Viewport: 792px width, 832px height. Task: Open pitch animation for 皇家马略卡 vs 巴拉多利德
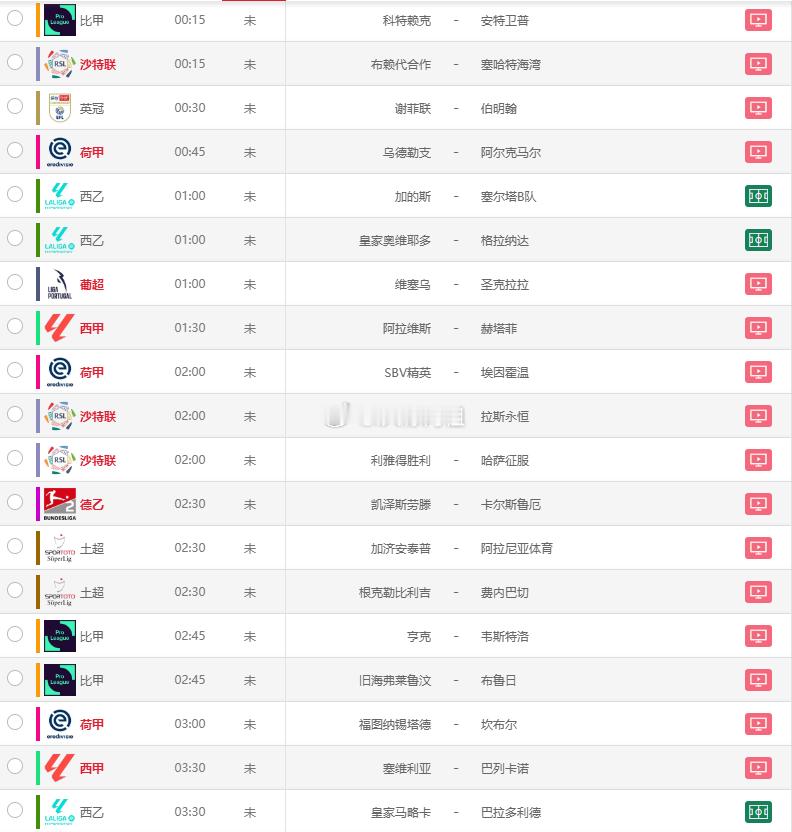[x=758, y=812]
